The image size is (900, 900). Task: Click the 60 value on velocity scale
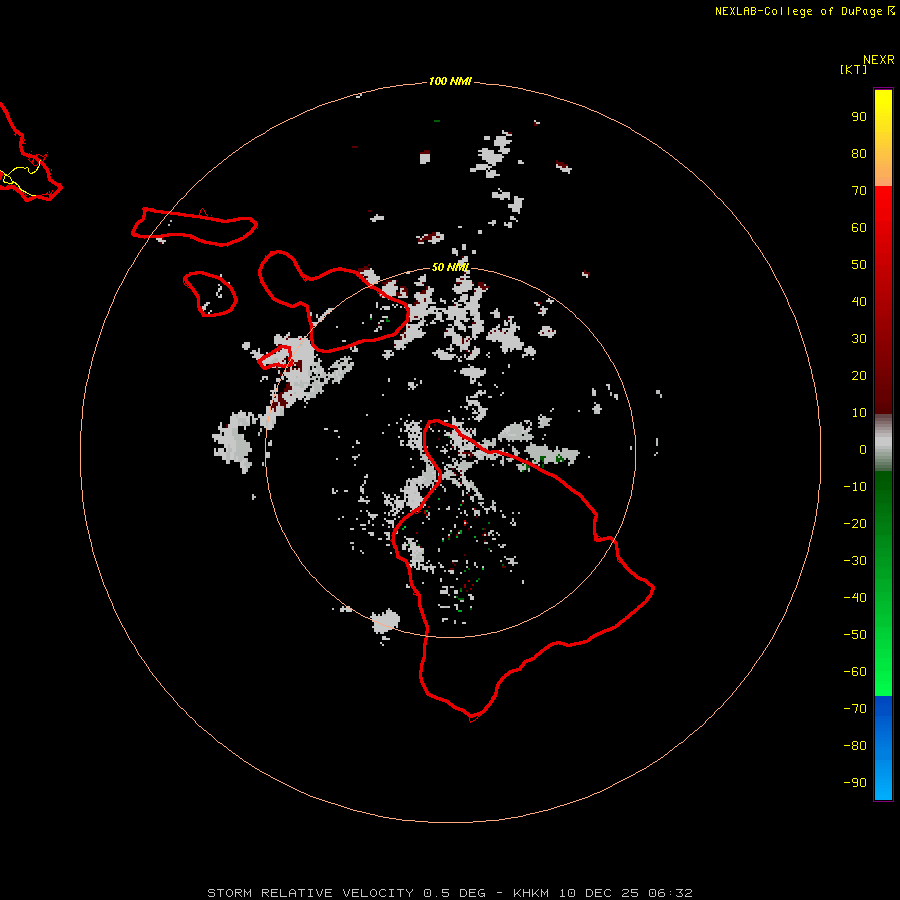(859, 227)
